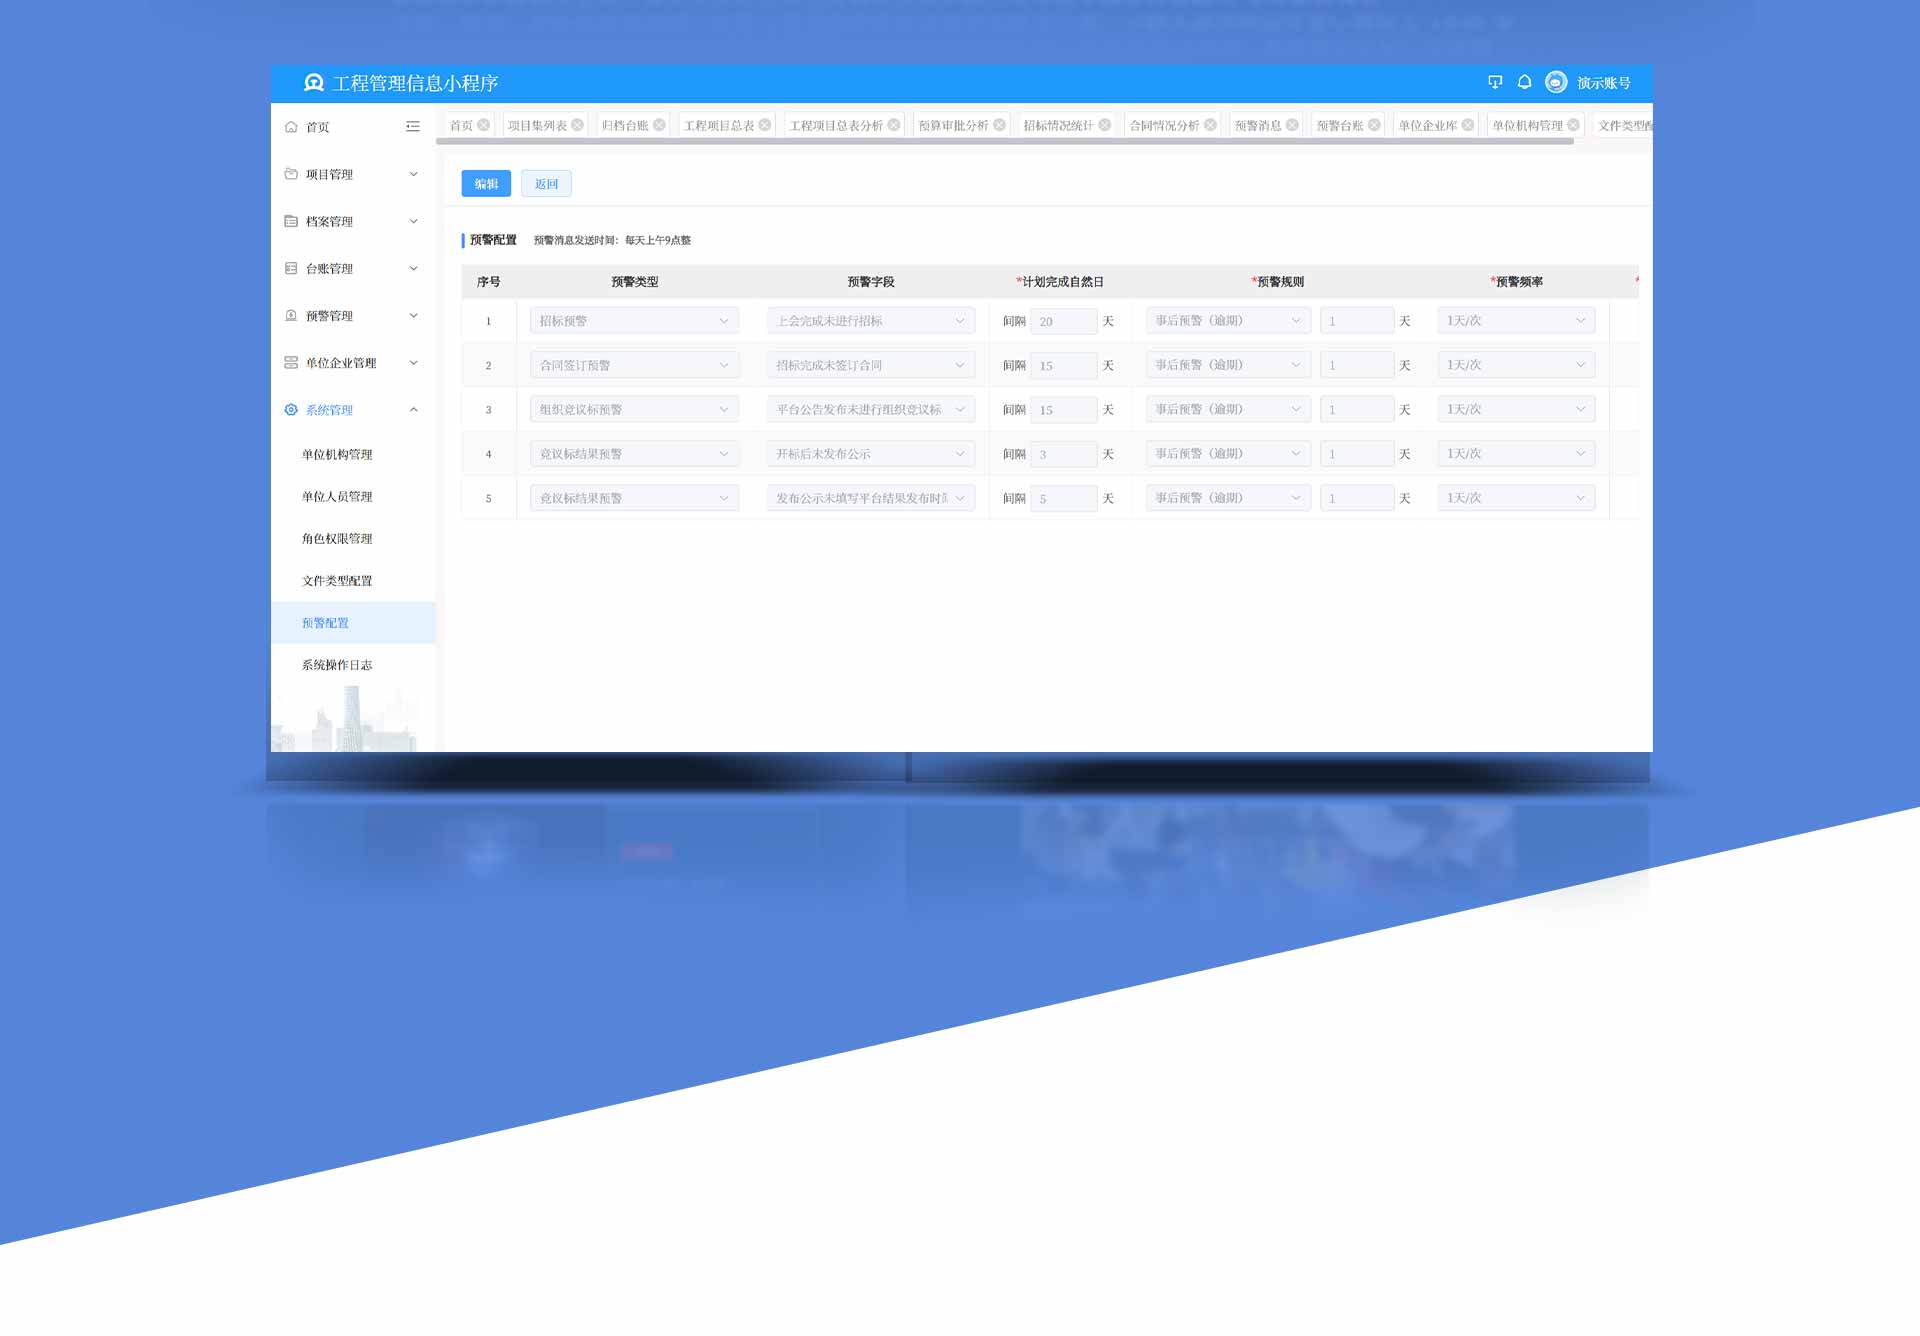Screen dimensions: 1920x1336
Task: Click the 编辑 button
Action: click(x=486, y=184)
